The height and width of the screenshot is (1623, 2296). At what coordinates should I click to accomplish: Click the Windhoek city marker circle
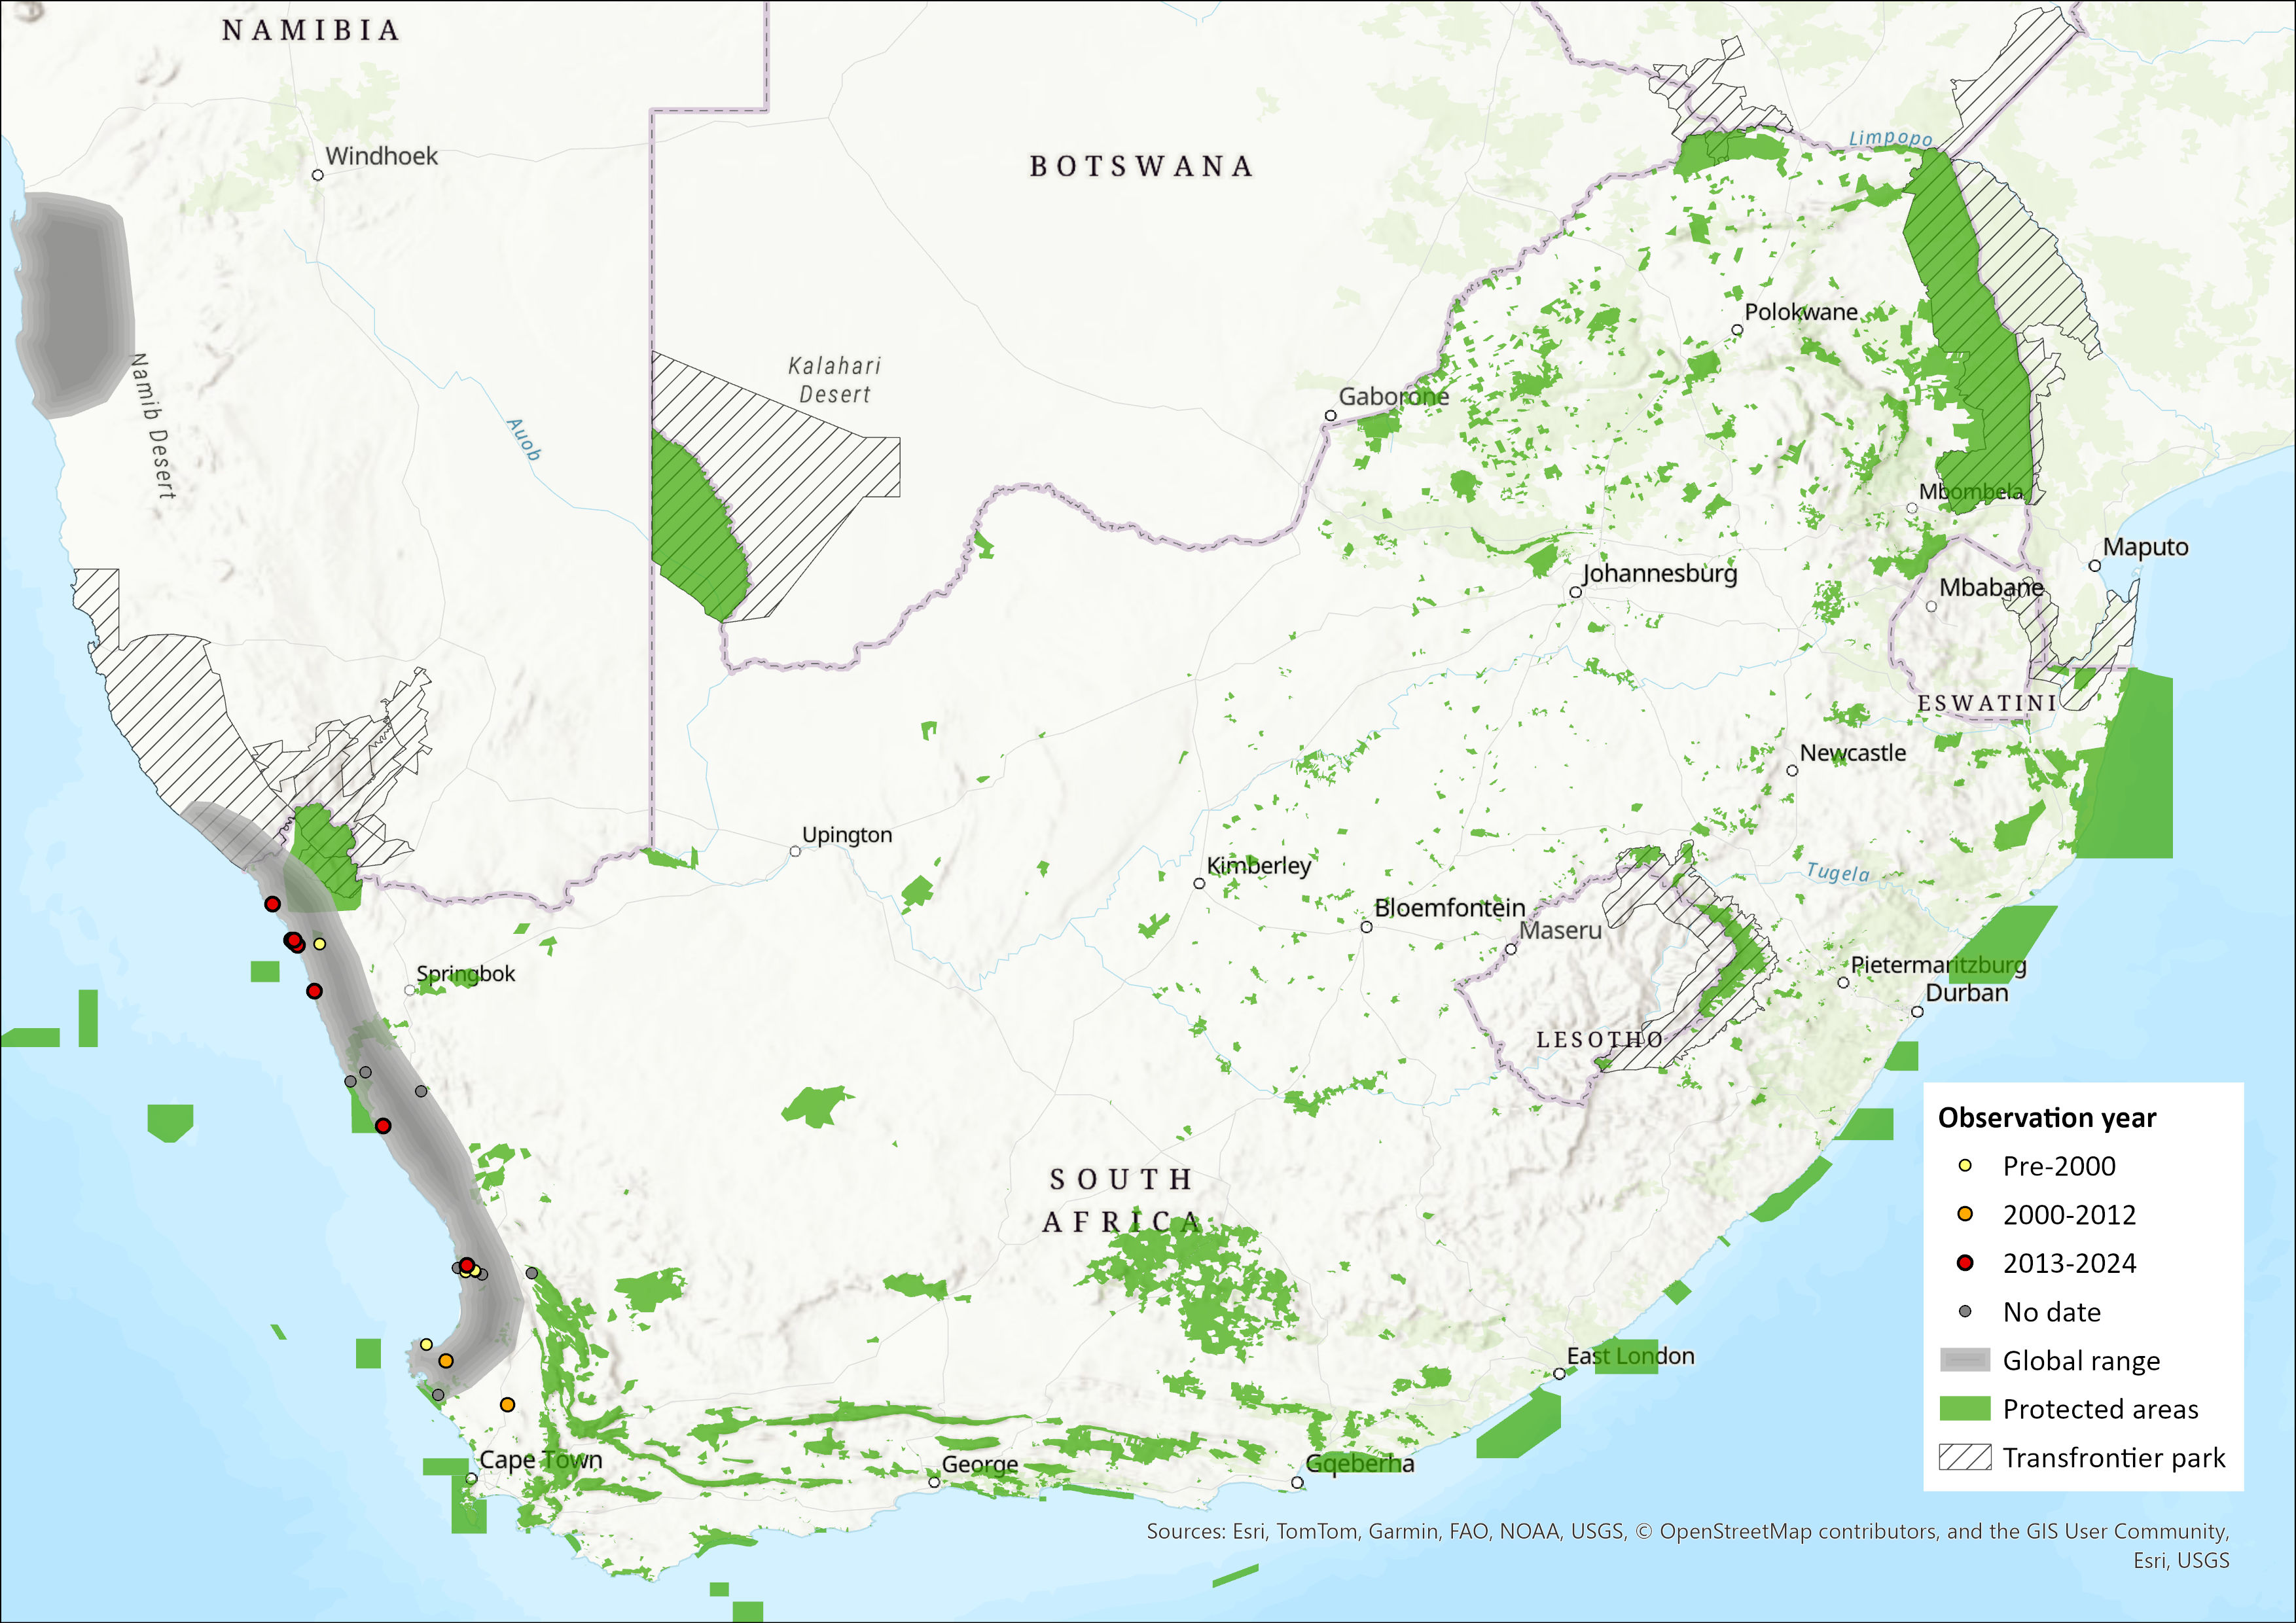(318, 175)
